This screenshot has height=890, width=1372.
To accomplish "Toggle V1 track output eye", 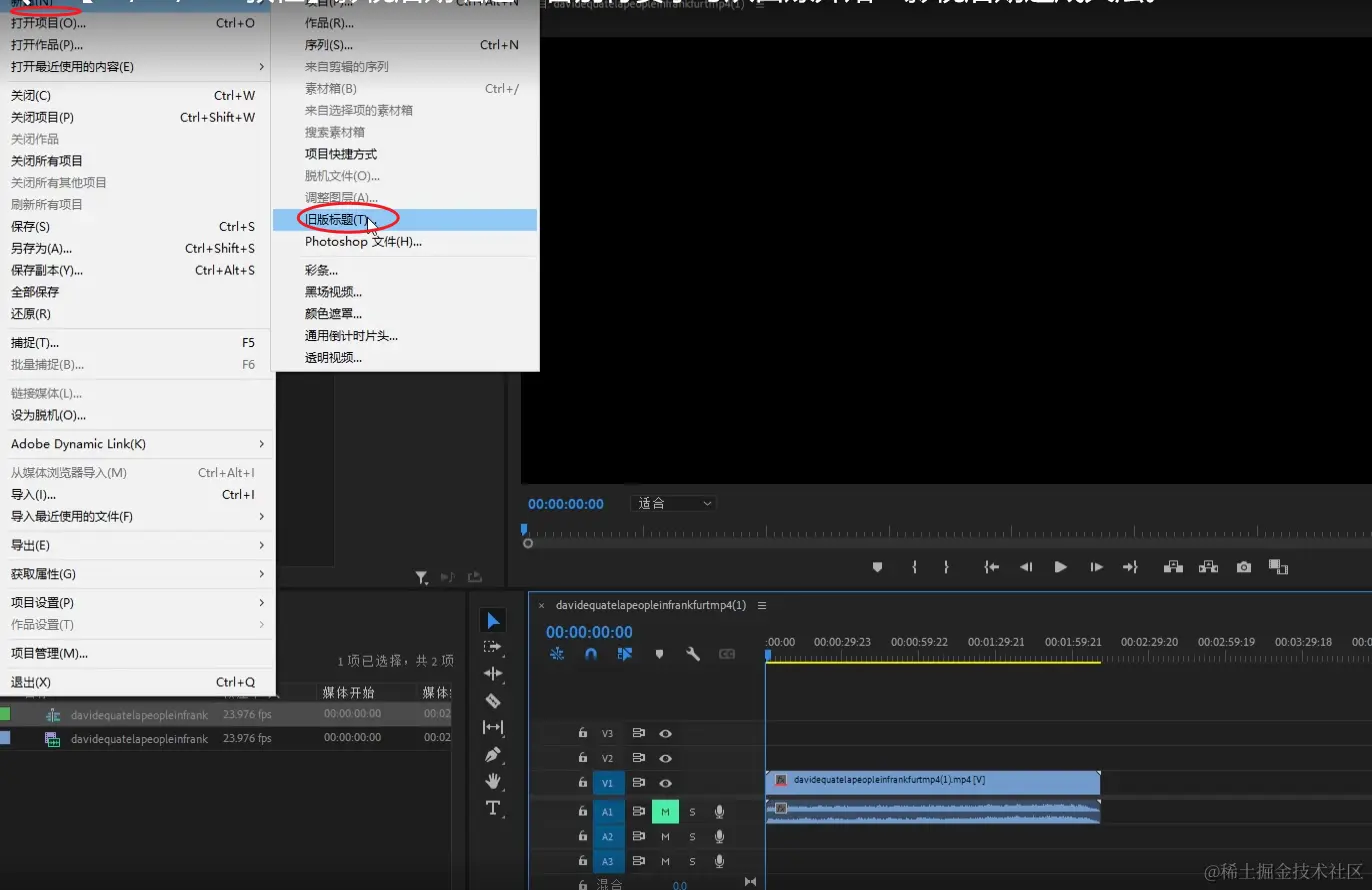I will (x=665, y=783).
